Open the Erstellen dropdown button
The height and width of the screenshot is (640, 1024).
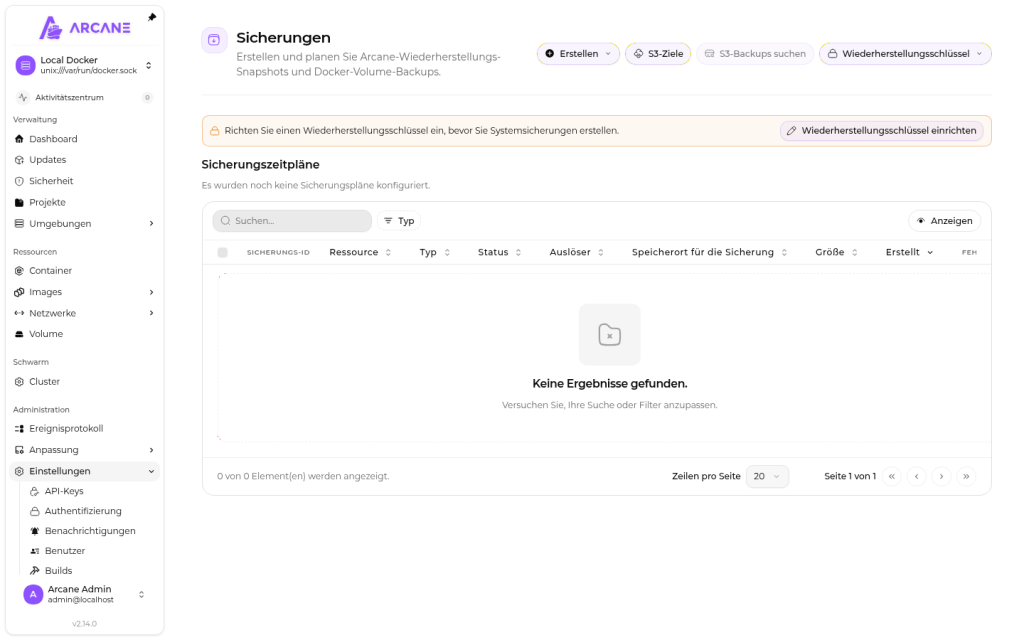[x=578, y=54]
